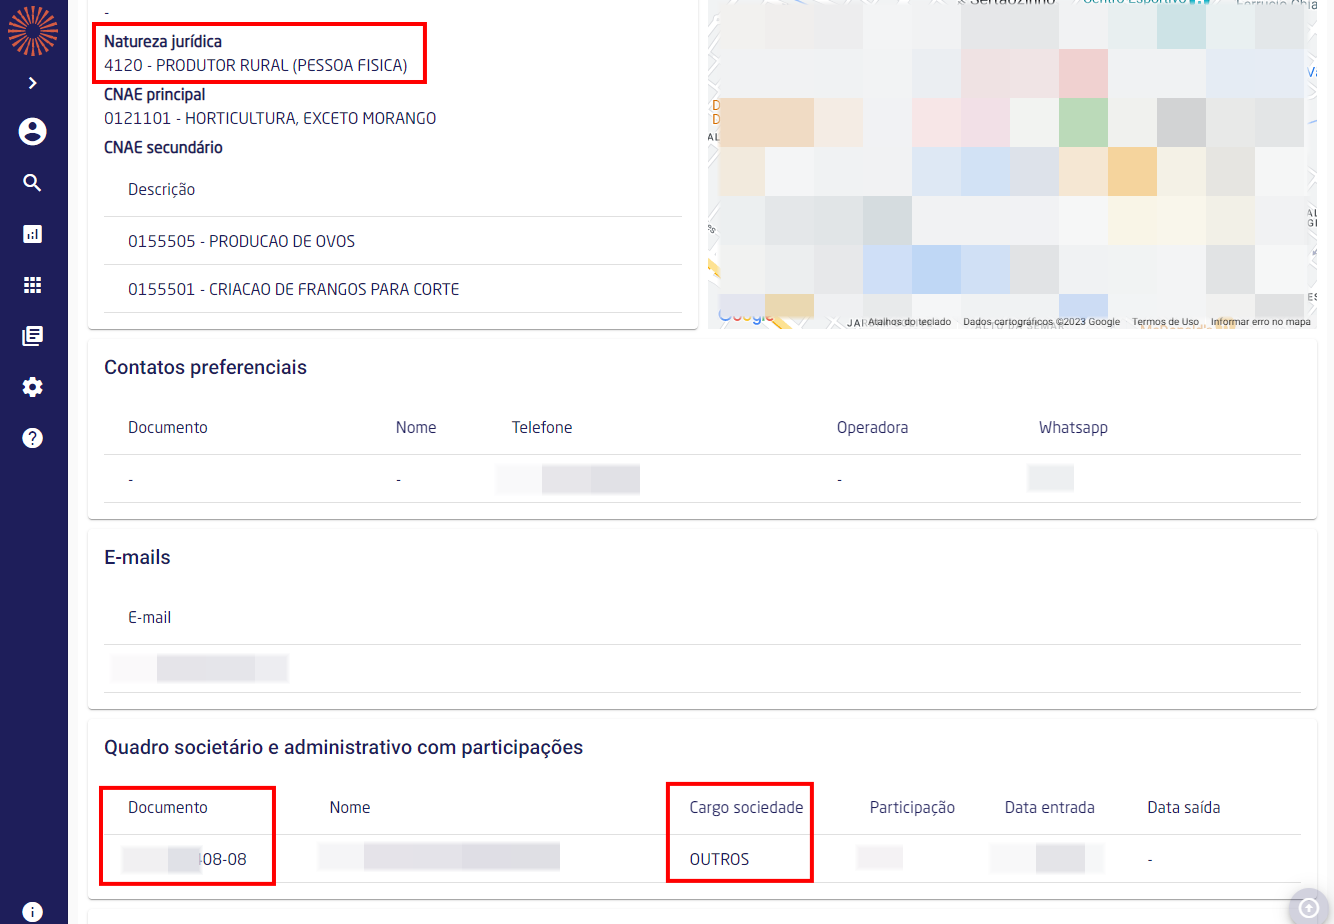Open the apps grid sidebar icon
This screenshot has height=924, width=1334.
click(33, 285)
